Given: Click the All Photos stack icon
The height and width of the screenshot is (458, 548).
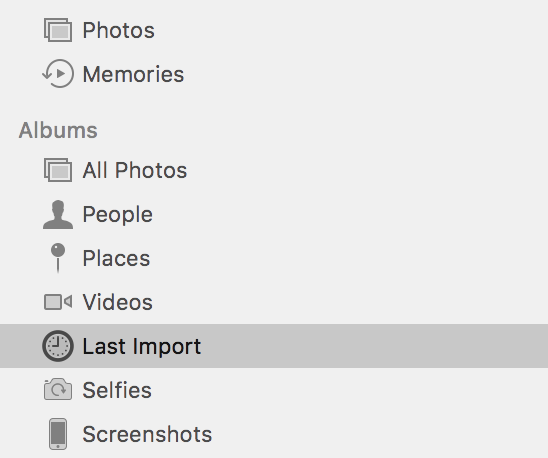Looking at the screenshot, I should click(58, 170).
